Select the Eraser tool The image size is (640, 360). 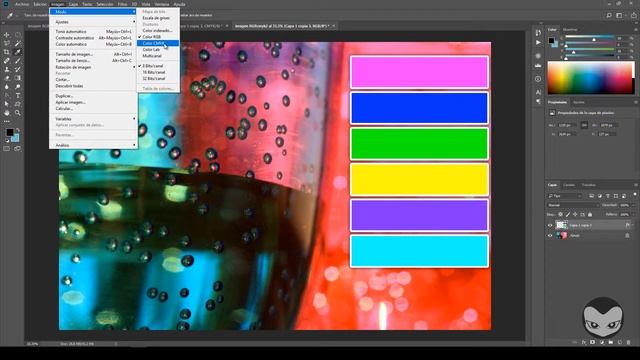pos(7,78)
